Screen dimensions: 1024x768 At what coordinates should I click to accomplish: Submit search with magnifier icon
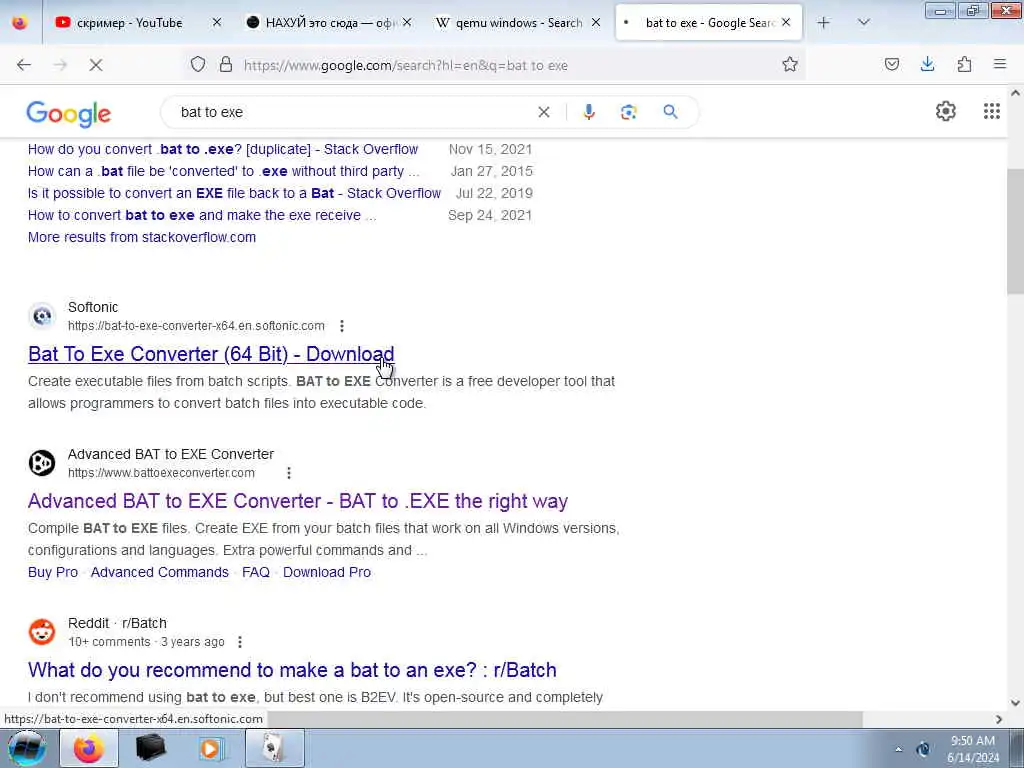[670, 112]
